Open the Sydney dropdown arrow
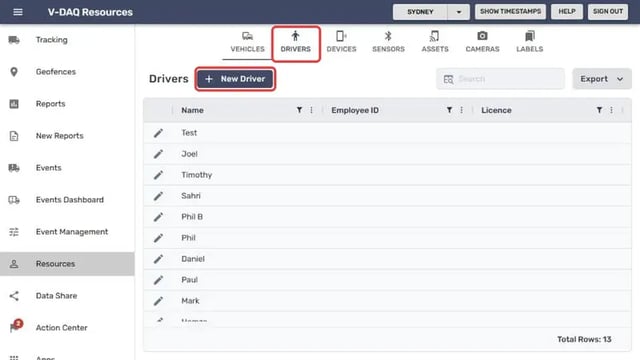640x360 pixels. coord(459,12)
